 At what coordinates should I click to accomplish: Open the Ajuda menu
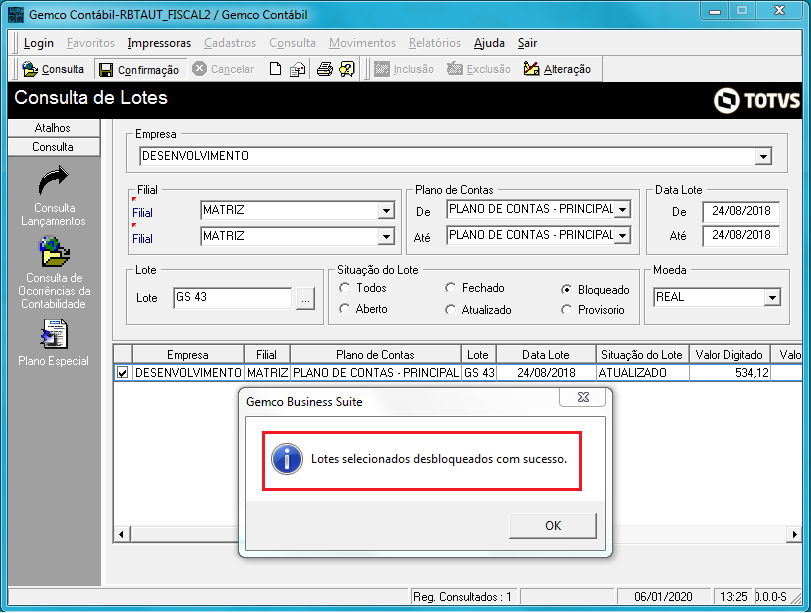pyautogui.click(x=489, y=43)
